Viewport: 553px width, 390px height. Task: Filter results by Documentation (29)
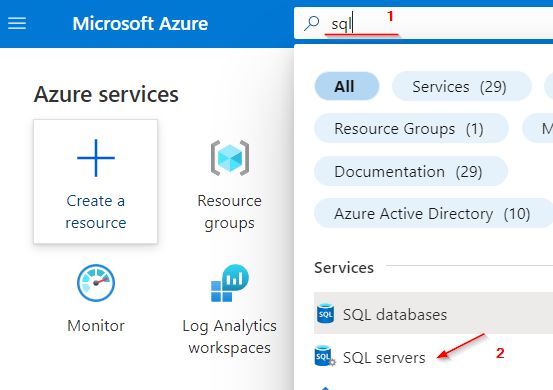pos(411,171)
